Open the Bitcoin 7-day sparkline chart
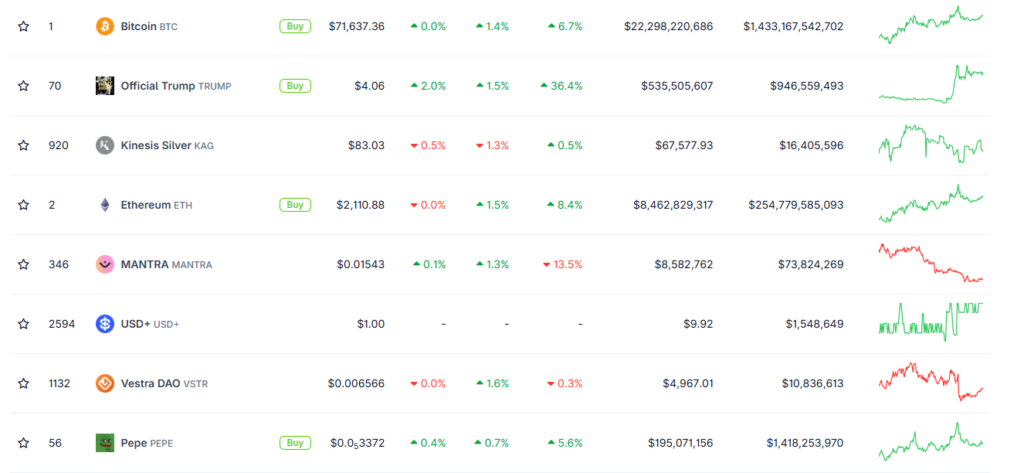The width and height of the screenshot is (1024, 473). 931,26
